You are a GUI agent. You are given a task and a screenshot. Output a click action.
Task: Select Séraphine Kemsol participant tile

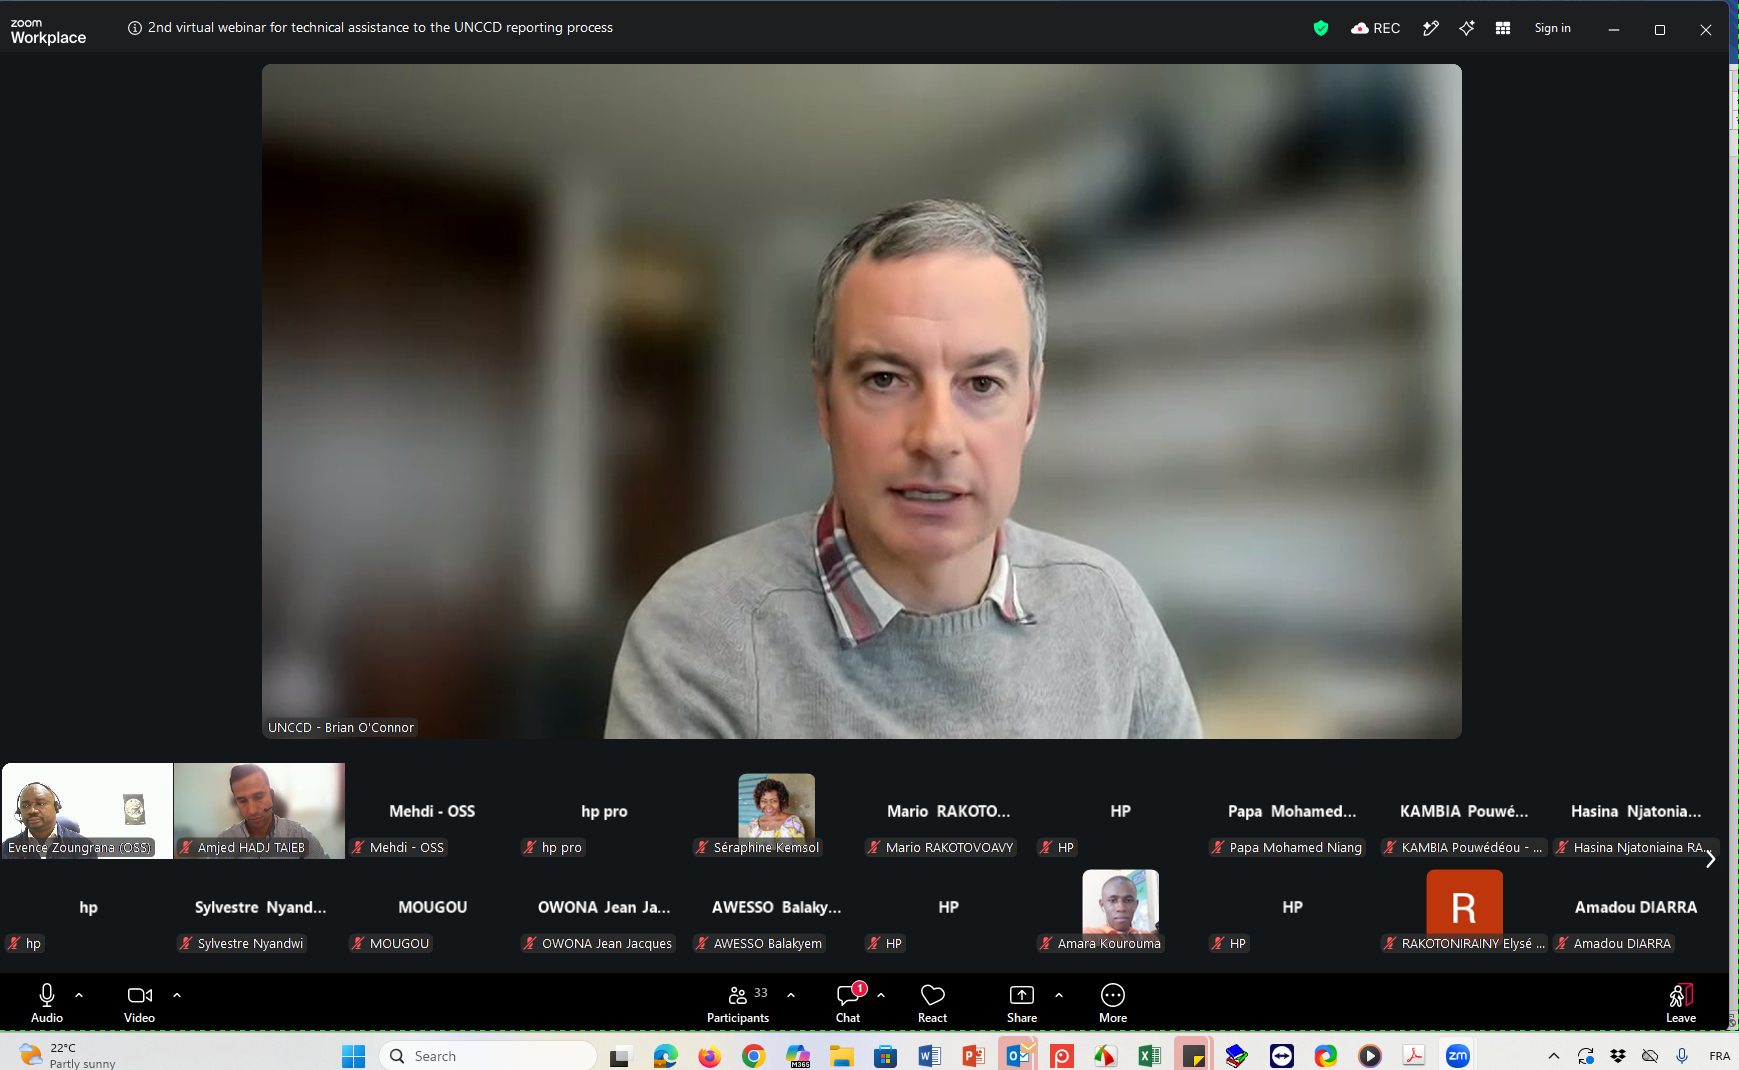(776, 811)
